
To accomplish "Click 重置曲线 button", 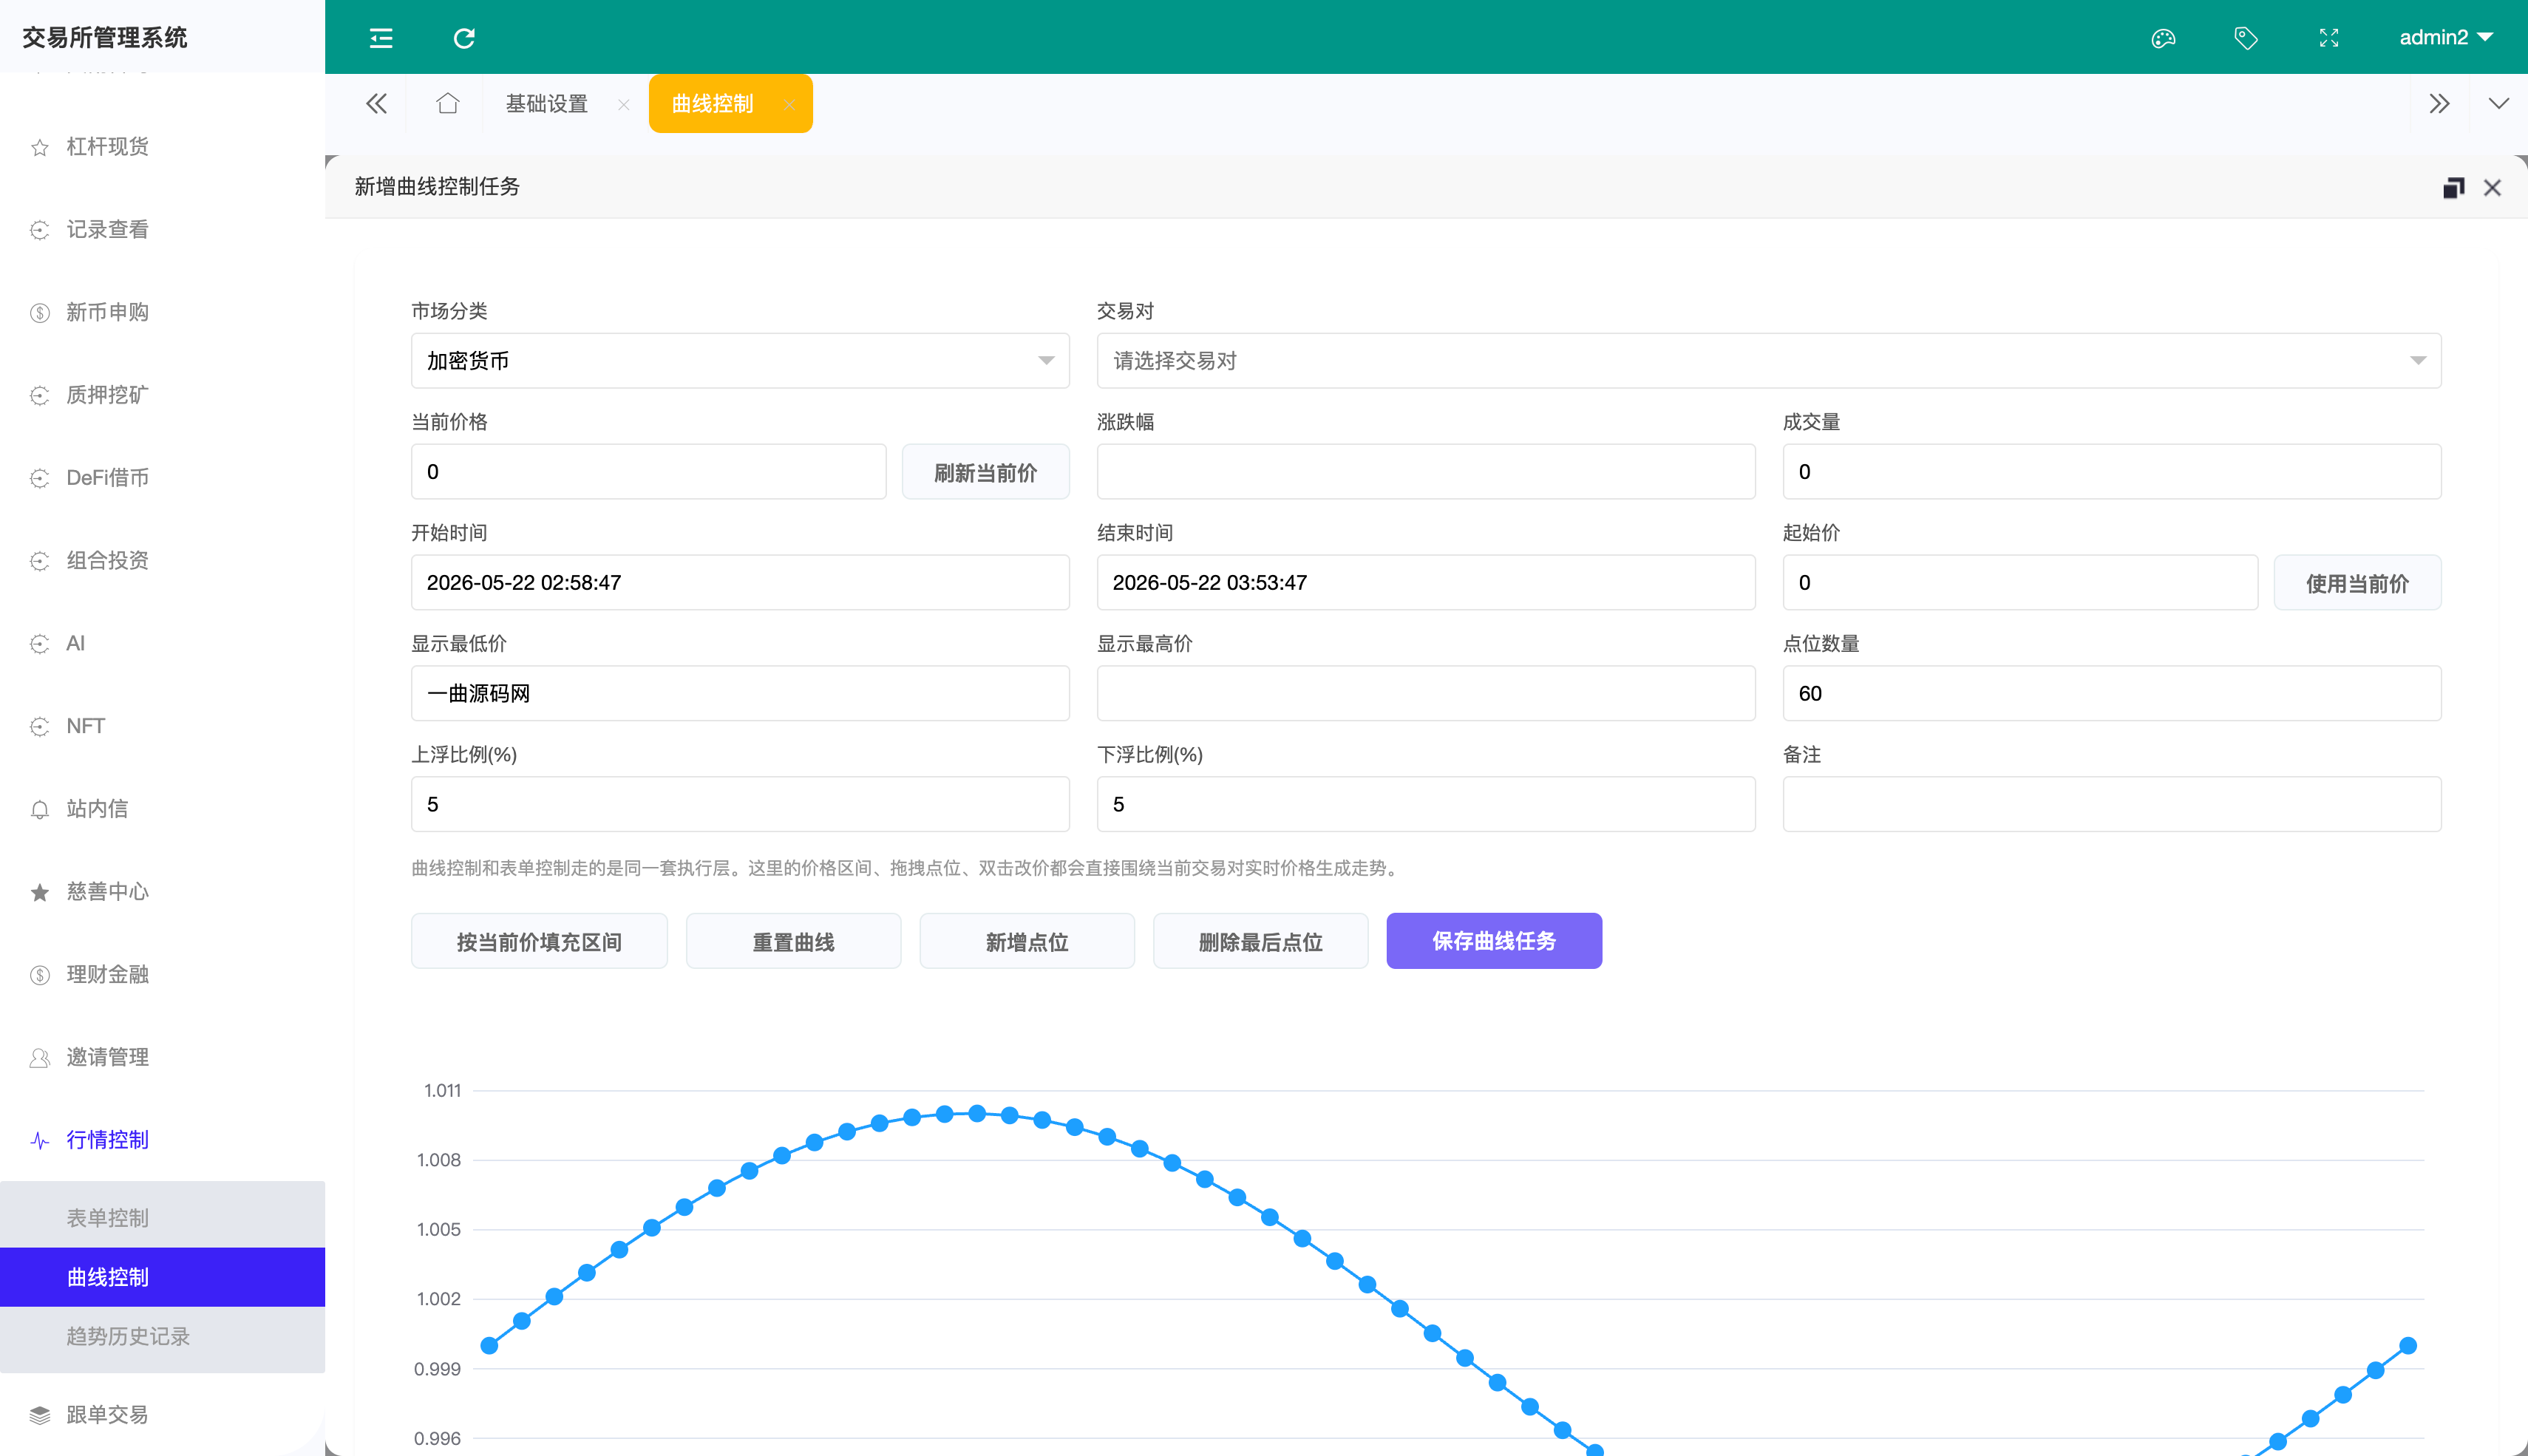I will tap(793, 941).
